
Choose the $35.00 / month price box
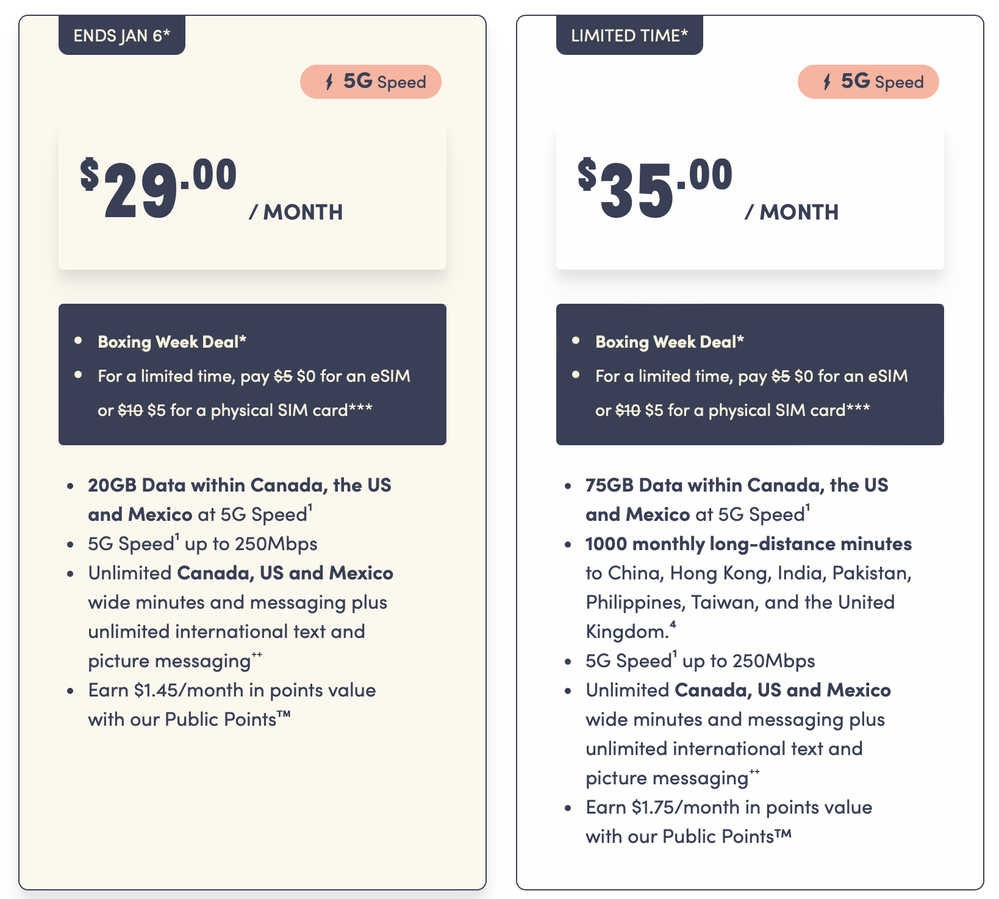click(x=749, y=197)
